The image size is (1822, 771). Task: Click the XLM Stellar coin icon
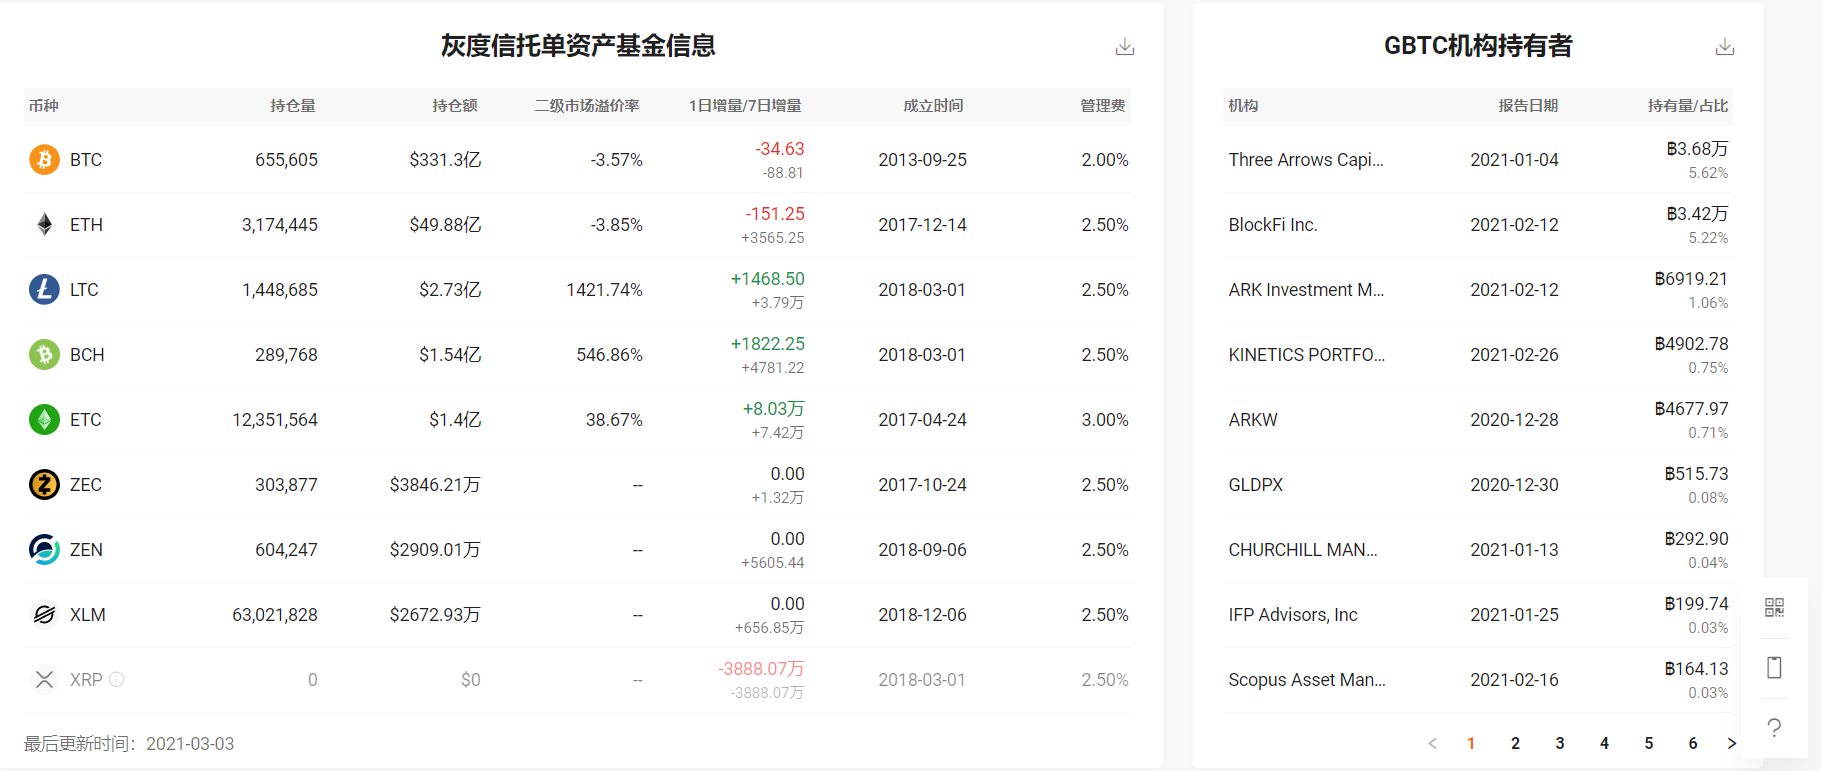coord(44,614)
